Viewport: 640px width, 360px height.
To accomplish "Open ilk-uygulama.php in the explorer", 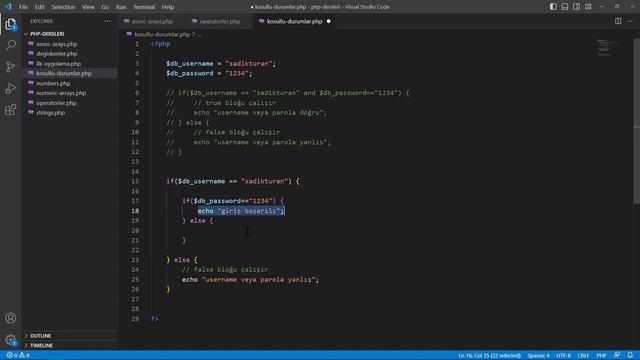I will [x=69, y=64].
